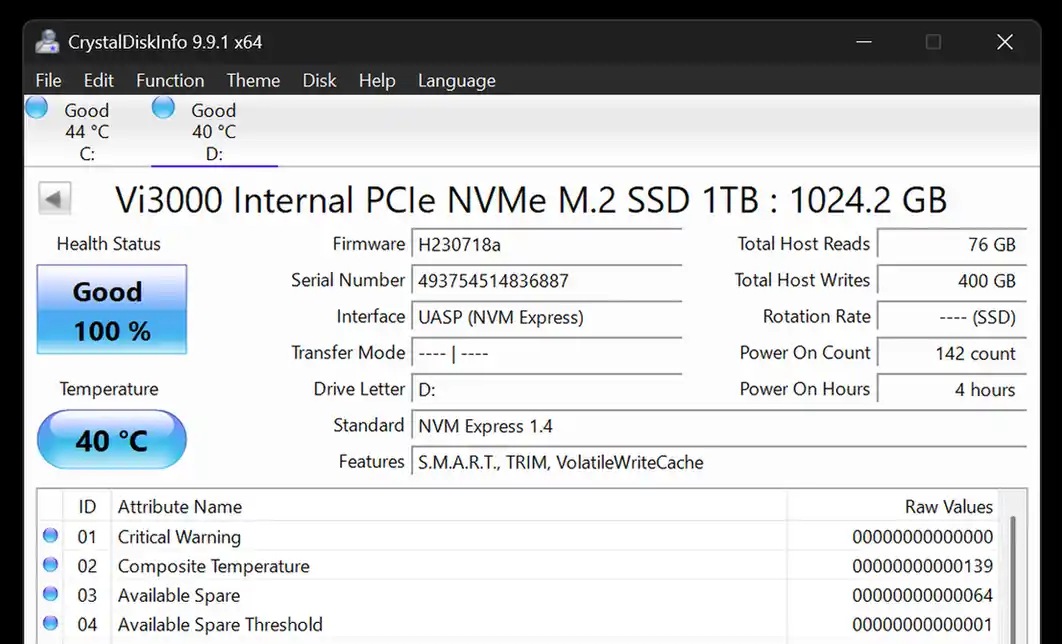
Task: Open the File menu
Action: point(49,81)
